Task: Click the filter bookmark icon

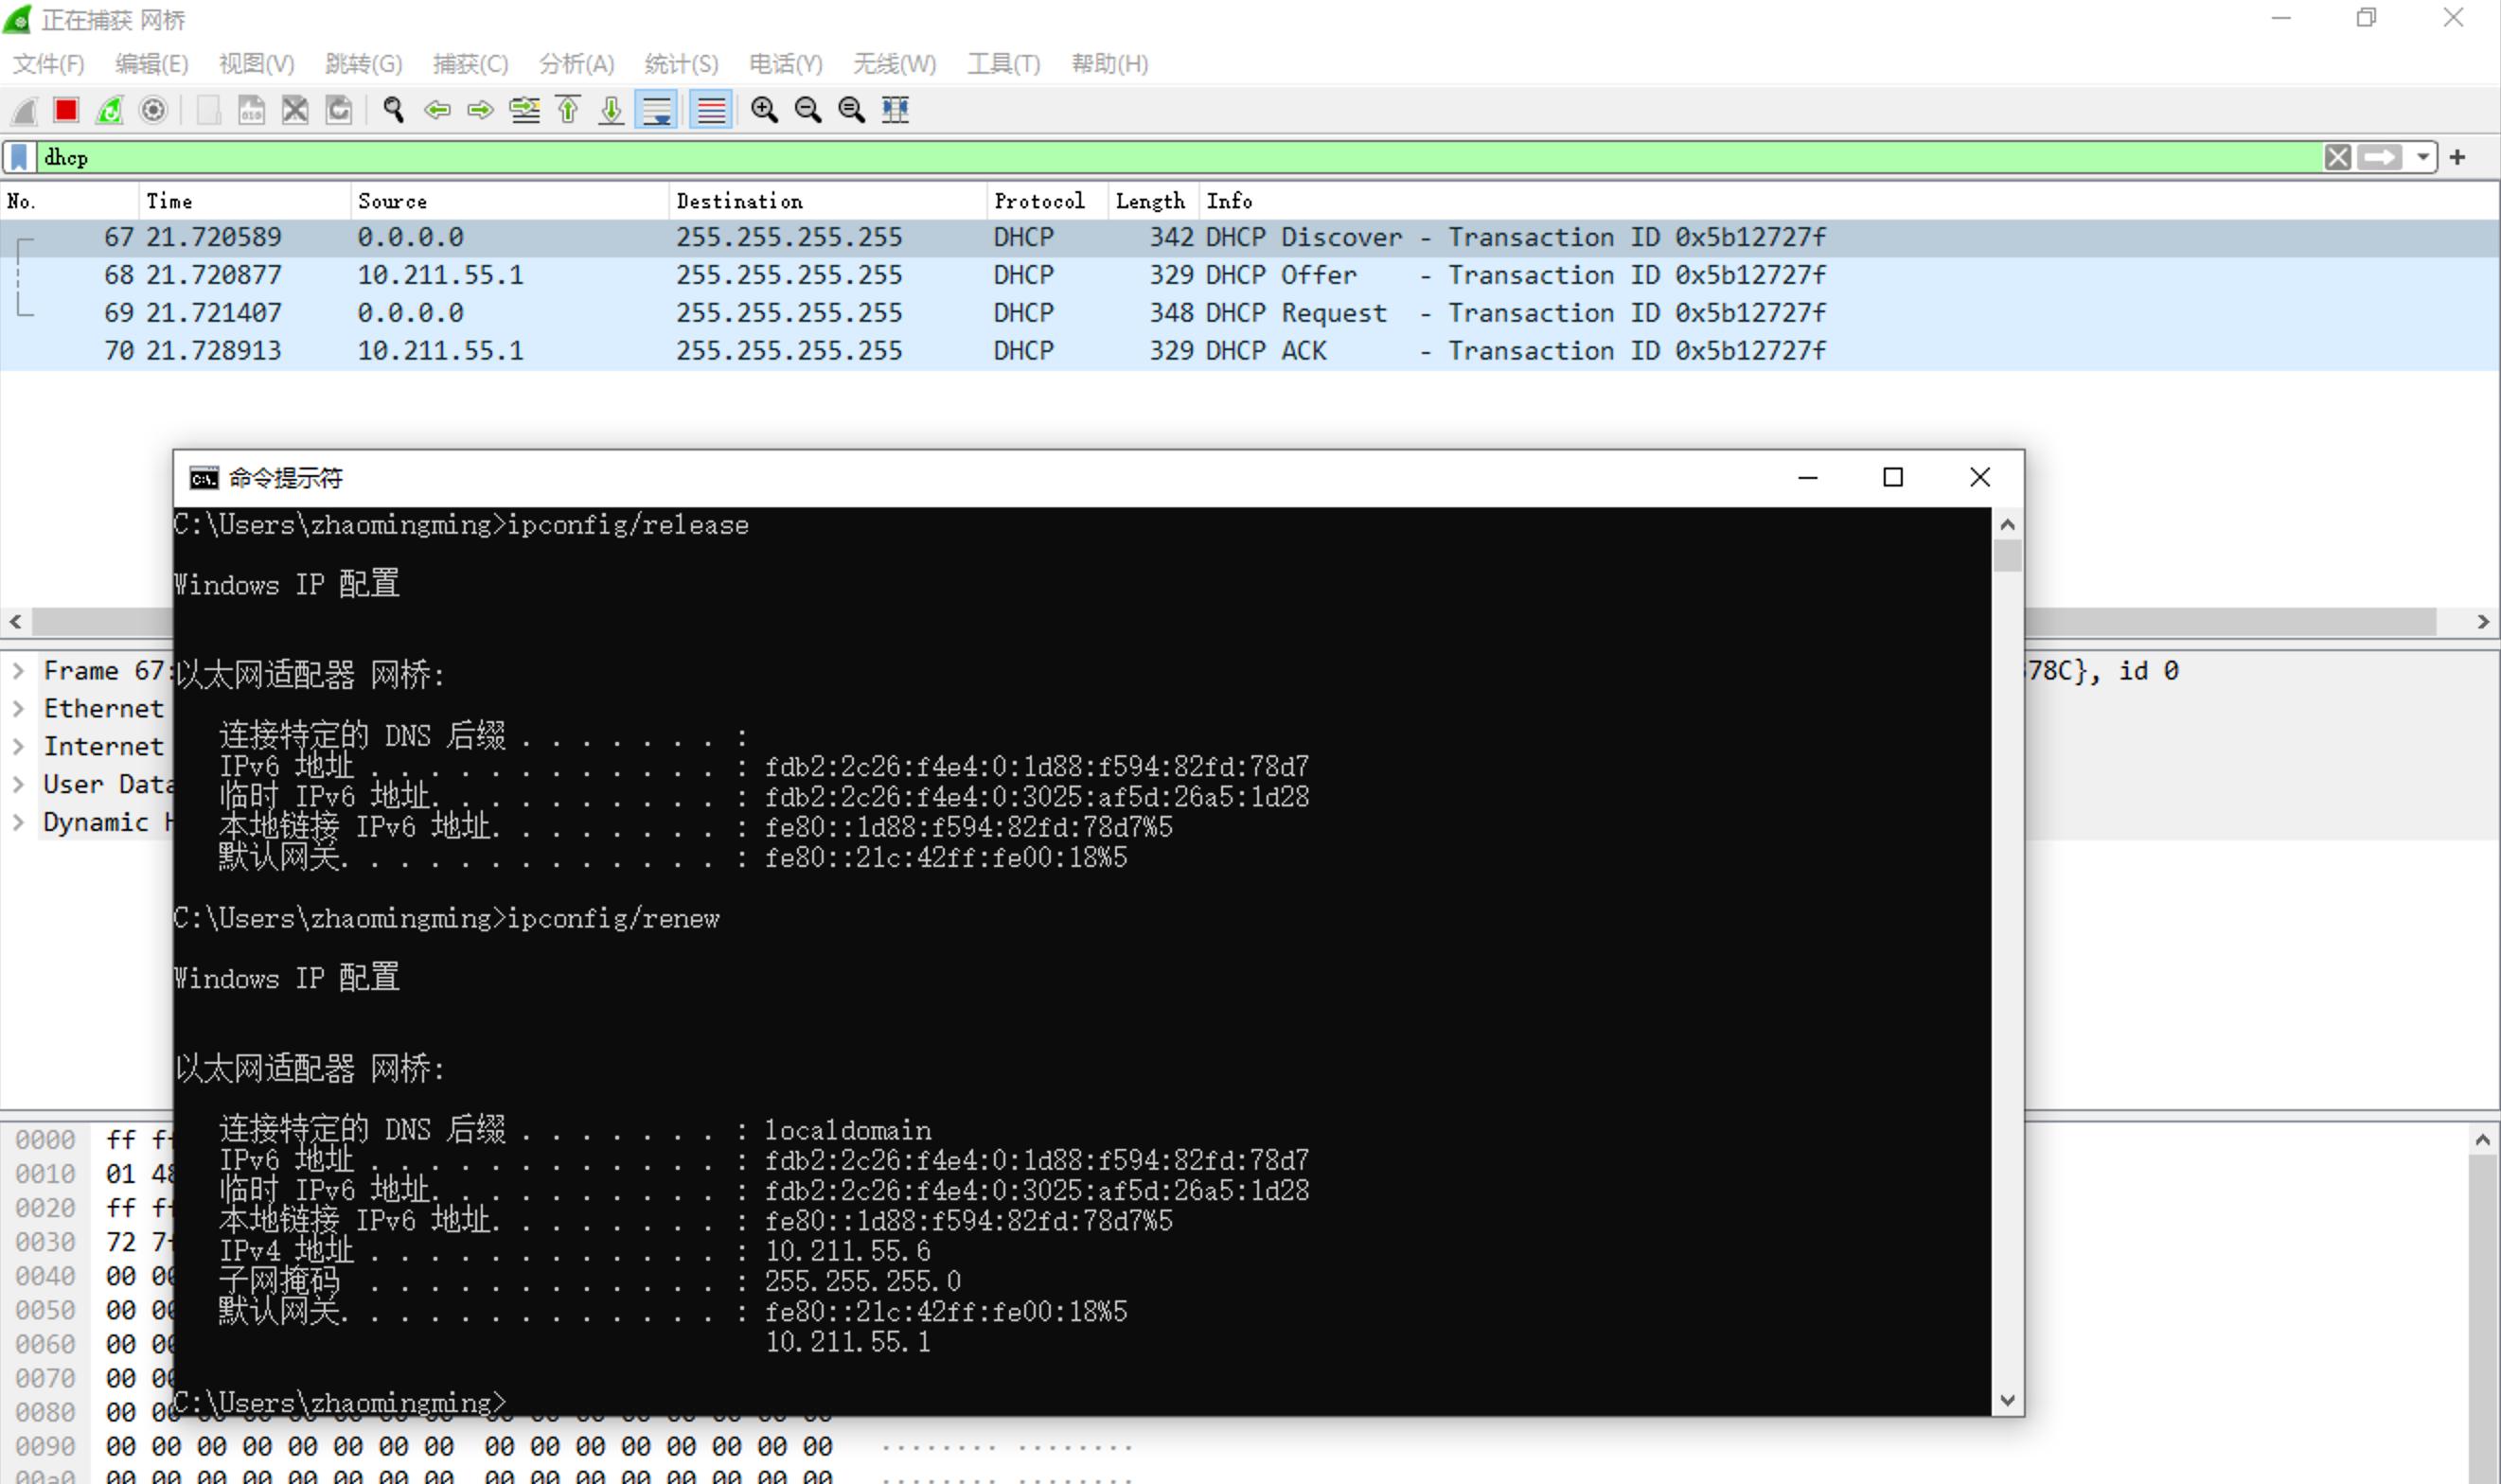Action: pos(19,157)
